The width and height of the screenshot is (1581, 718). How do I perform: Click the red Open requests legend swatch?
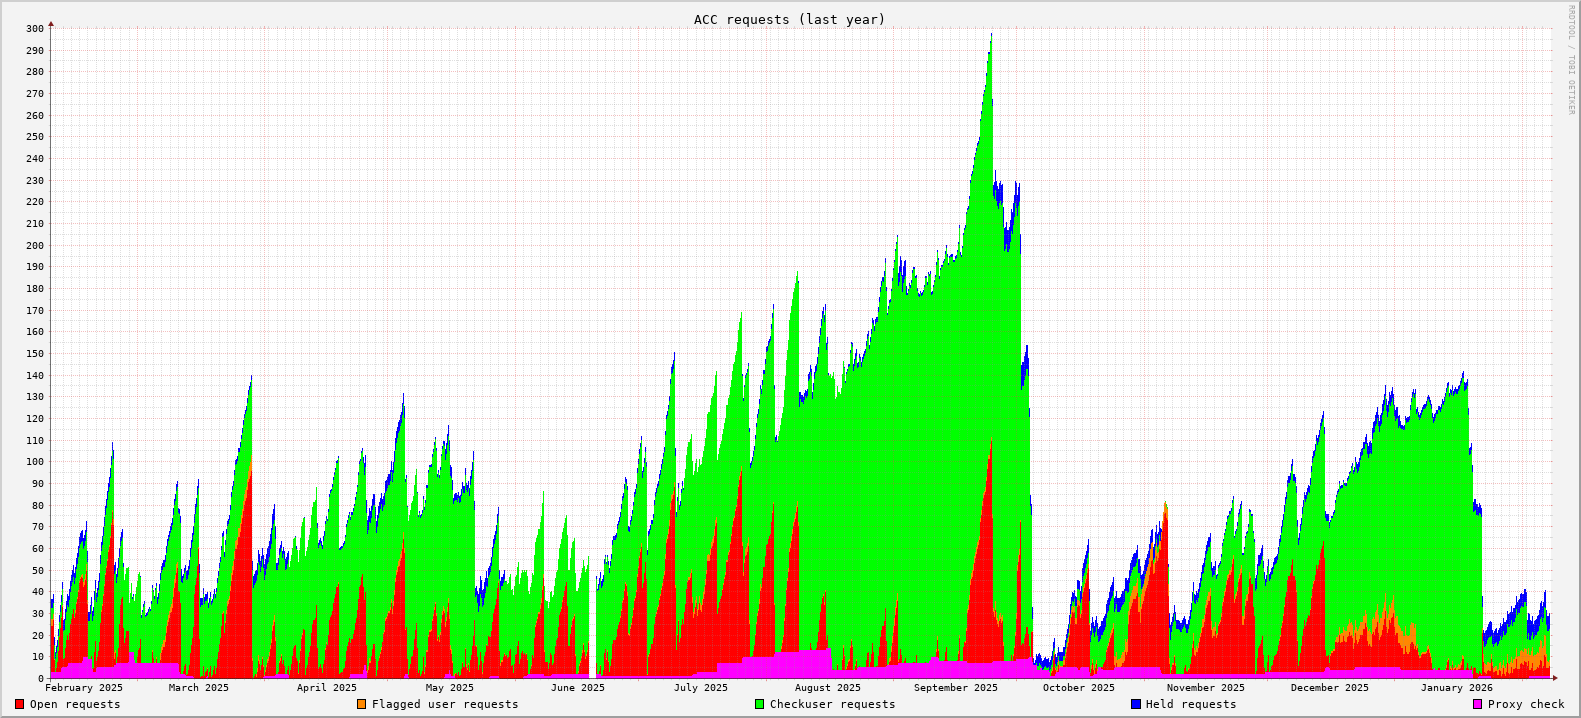(19, 704)
